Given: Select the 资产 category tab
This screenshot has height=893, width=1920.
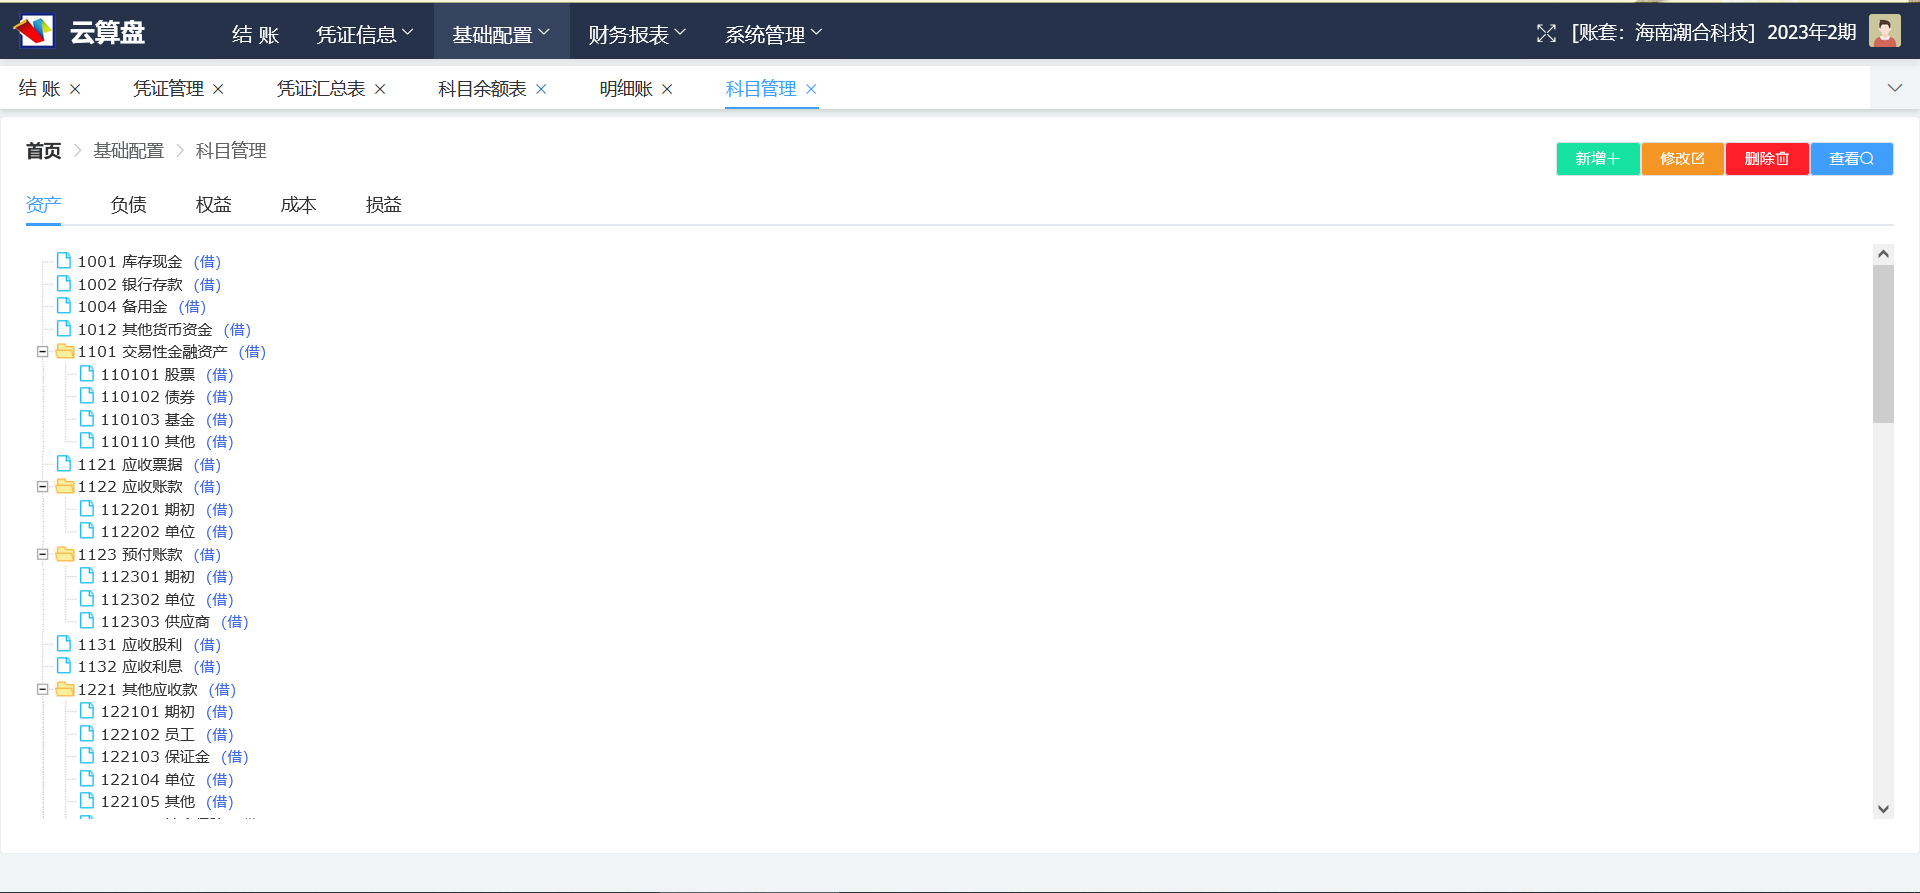Looking at the screenshot, I should (x=44, y=205).
